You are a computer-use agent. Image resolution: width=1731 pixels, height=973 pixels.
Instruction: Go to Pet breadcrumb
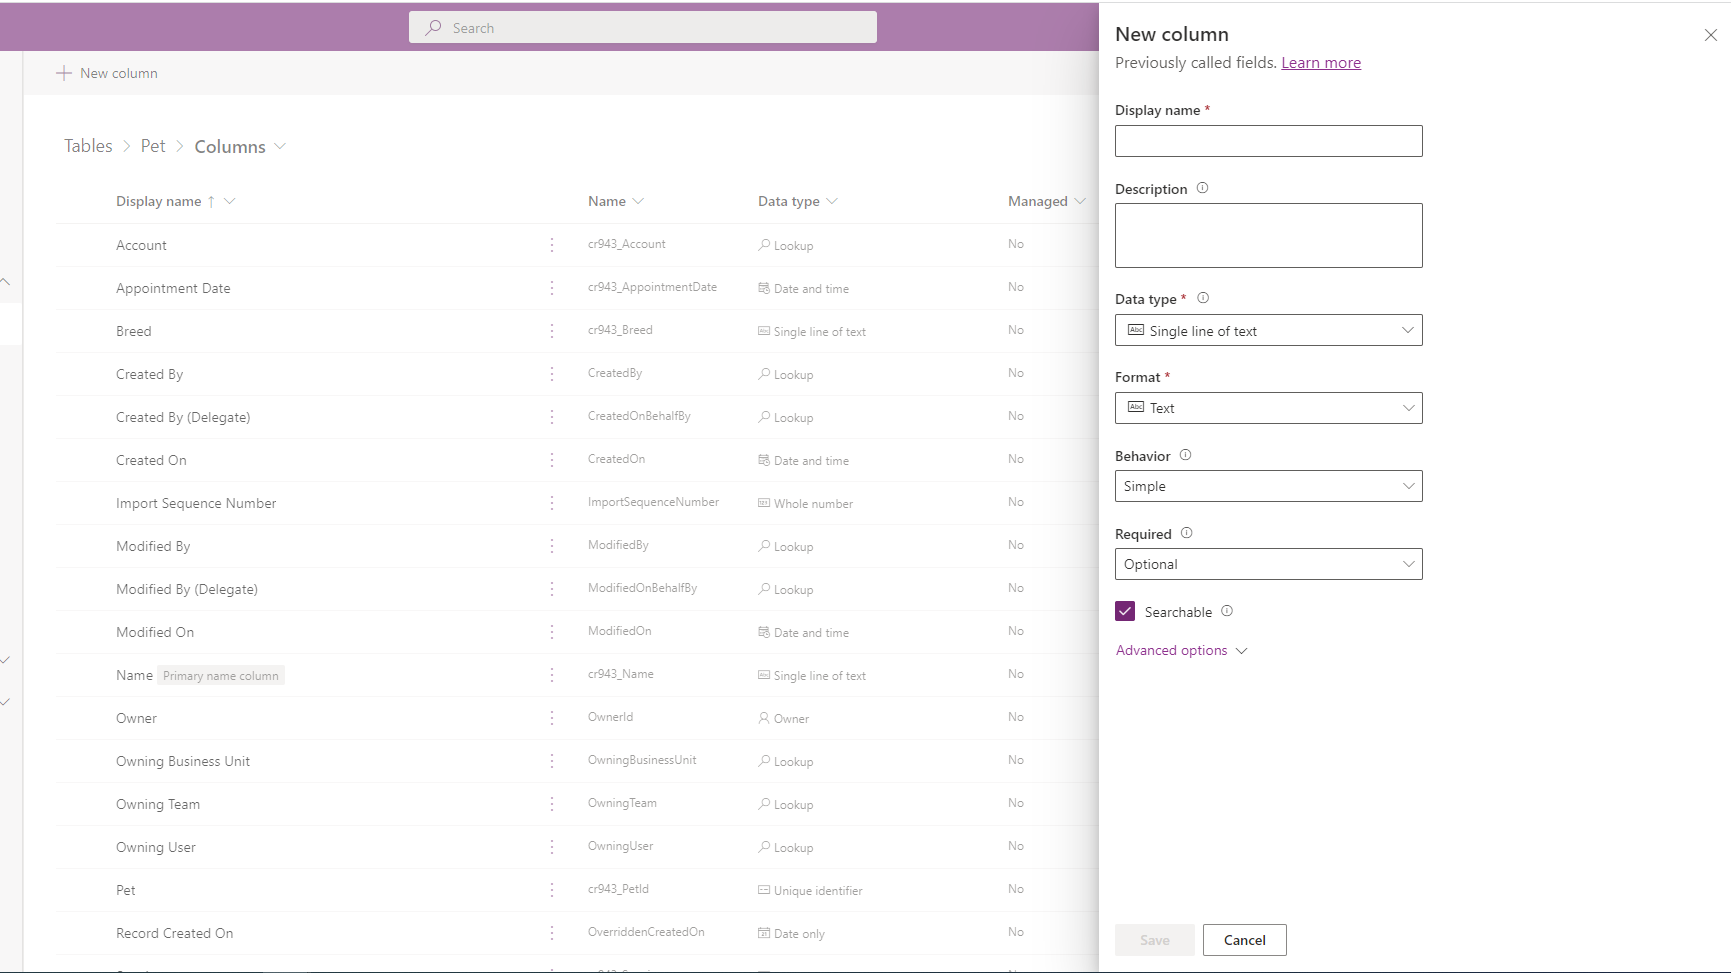click(153, 146)
